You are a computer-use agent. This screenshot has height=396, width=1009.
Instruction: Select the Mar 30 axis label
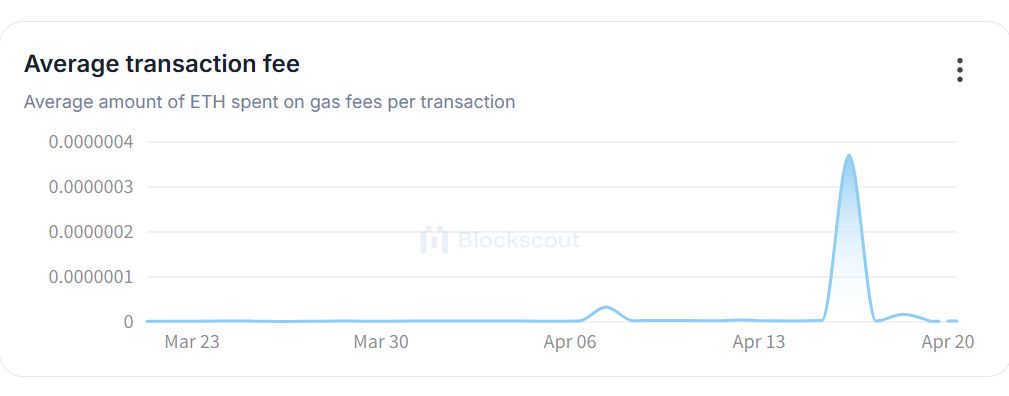(381, 342)
